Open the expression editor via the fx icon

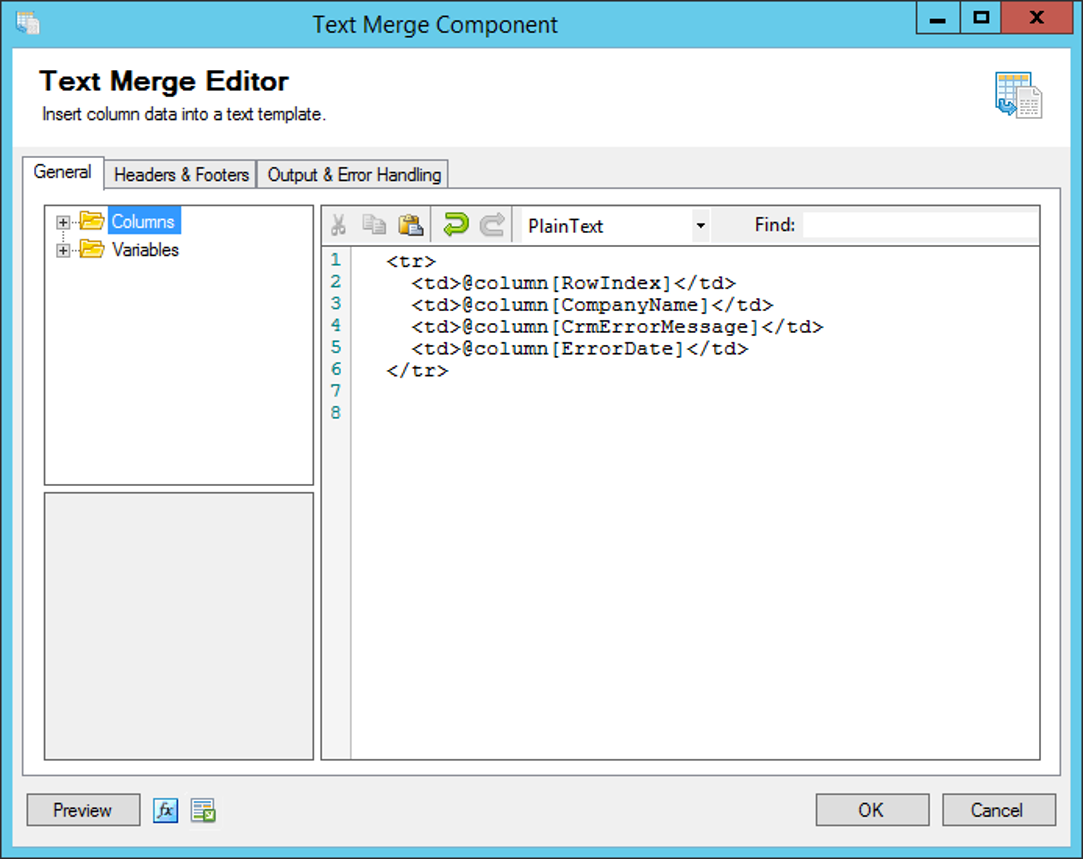(x=166, y=810)
